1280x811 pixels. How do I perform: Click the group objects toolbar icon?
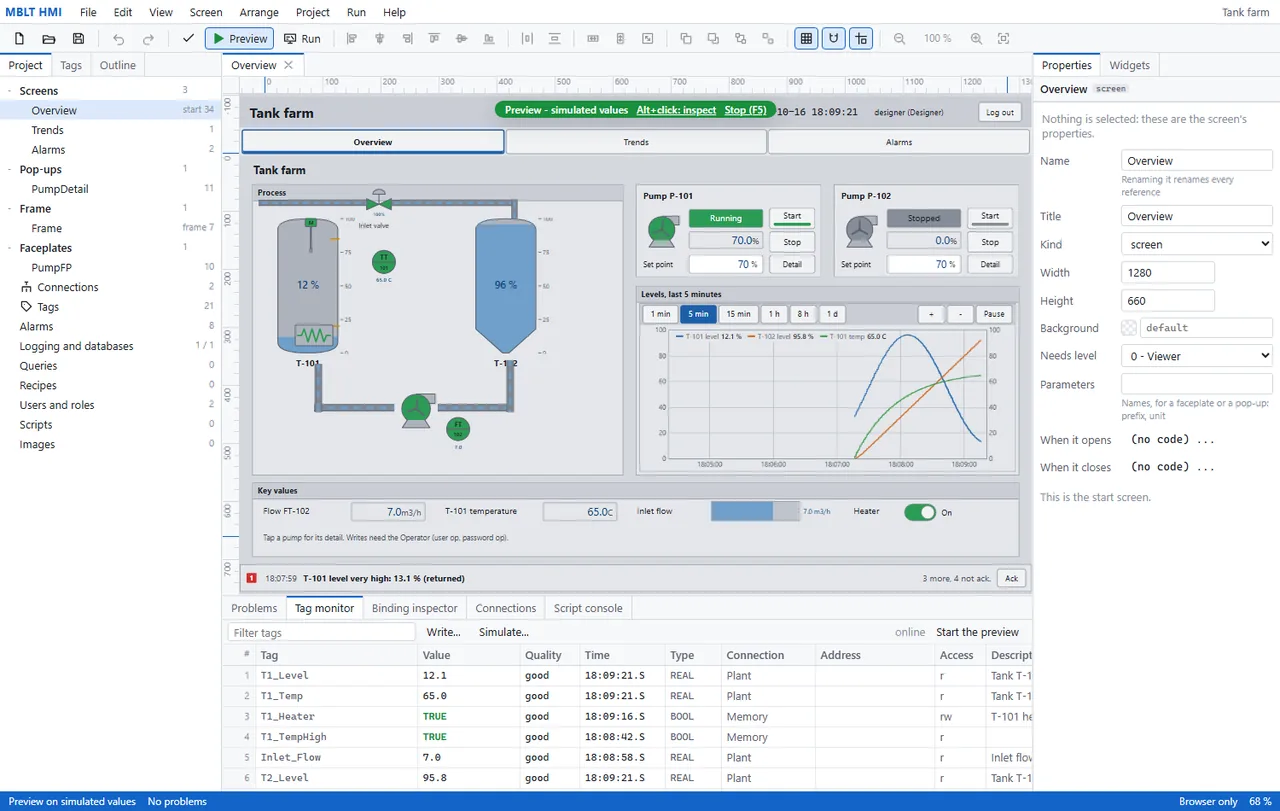[x=741, y=39]
